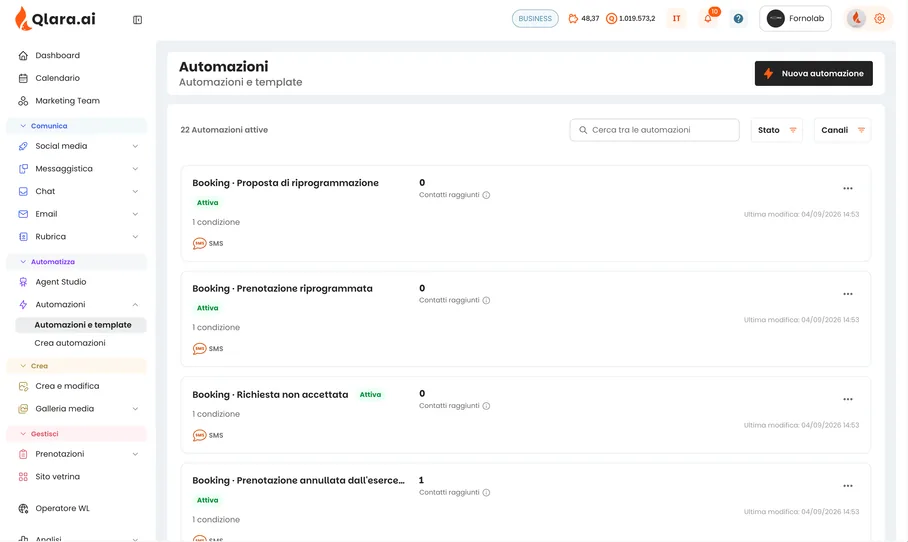The width and height of the screenshot is (908, 542).
Task: Switch language with IT button
Action: point(676,19)
